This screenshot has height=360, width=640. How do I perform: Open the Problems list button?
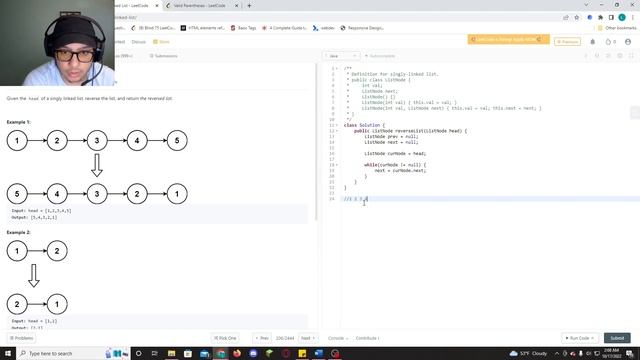coord(21,338)
